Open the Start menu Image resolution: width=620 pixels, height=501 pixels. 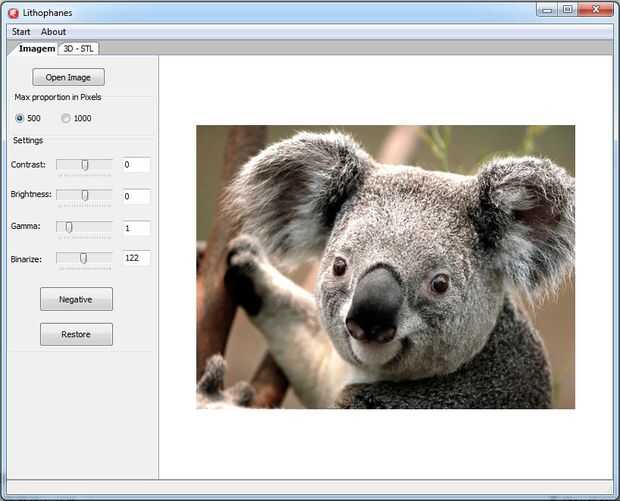click(x=21, y=32)
